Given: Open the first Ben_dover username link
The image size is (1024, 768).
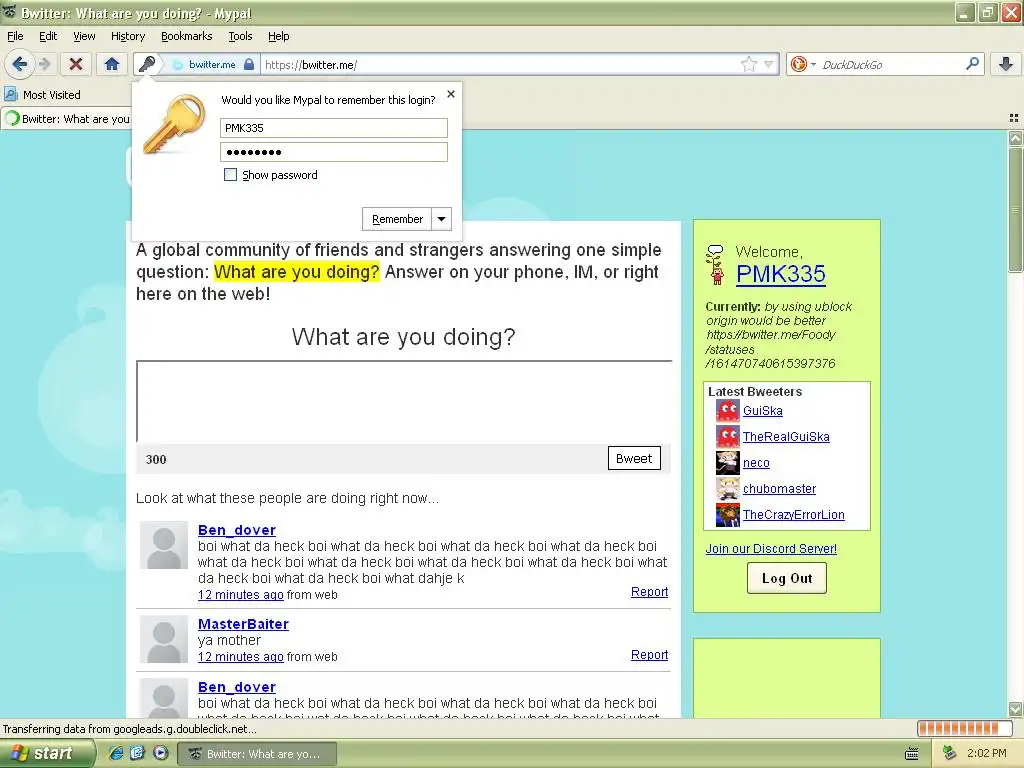Looking at the screenshot, I should (237, 530).
